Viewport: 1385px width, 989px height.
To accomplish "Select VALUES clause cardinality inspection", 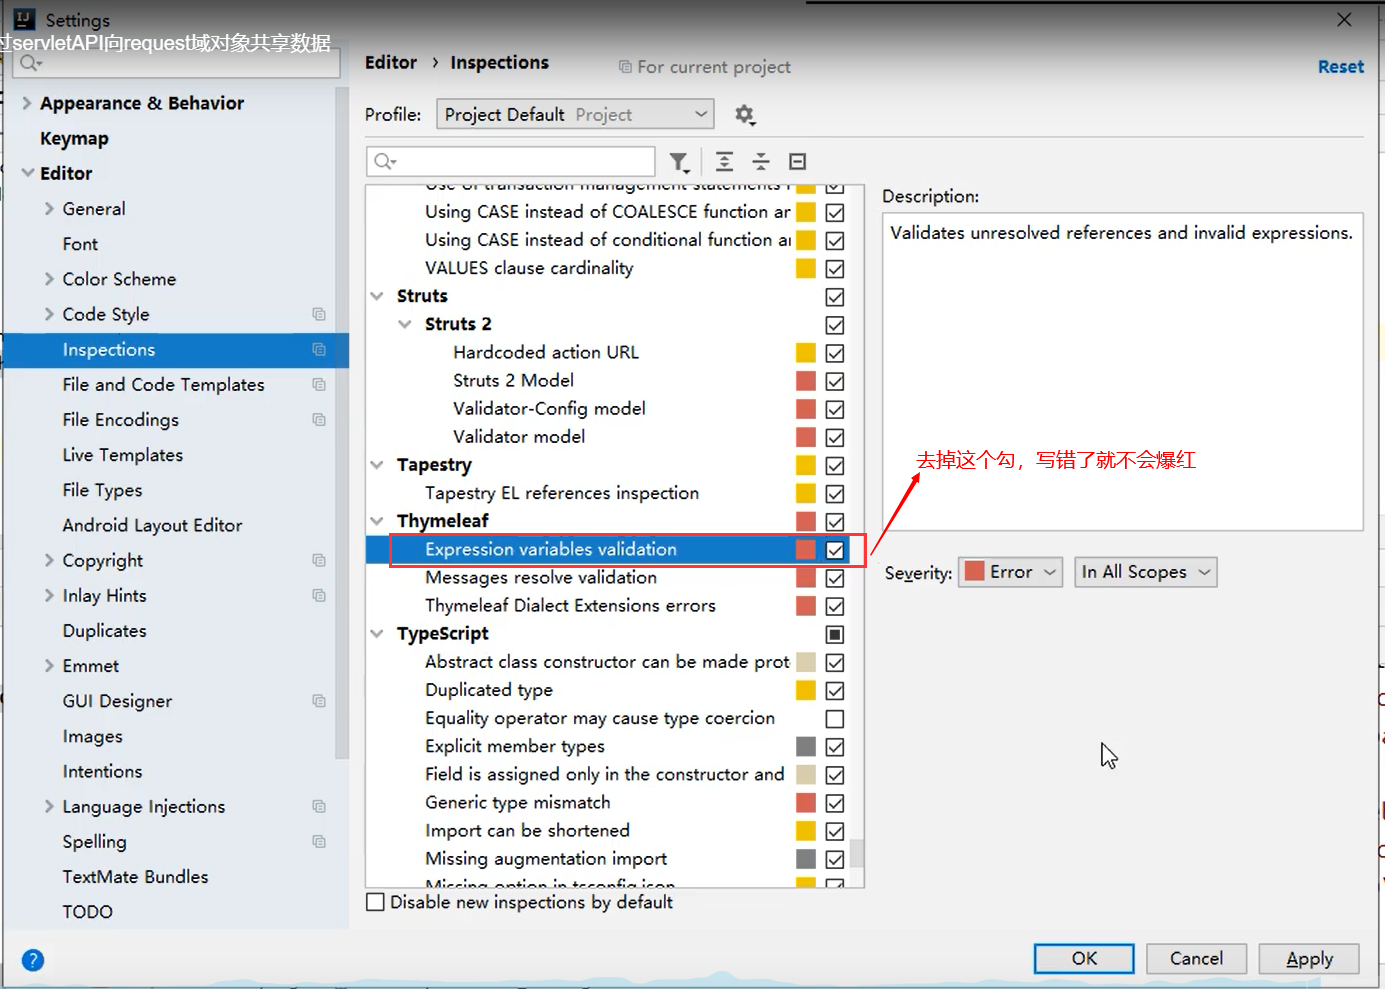I will point(529,268).
